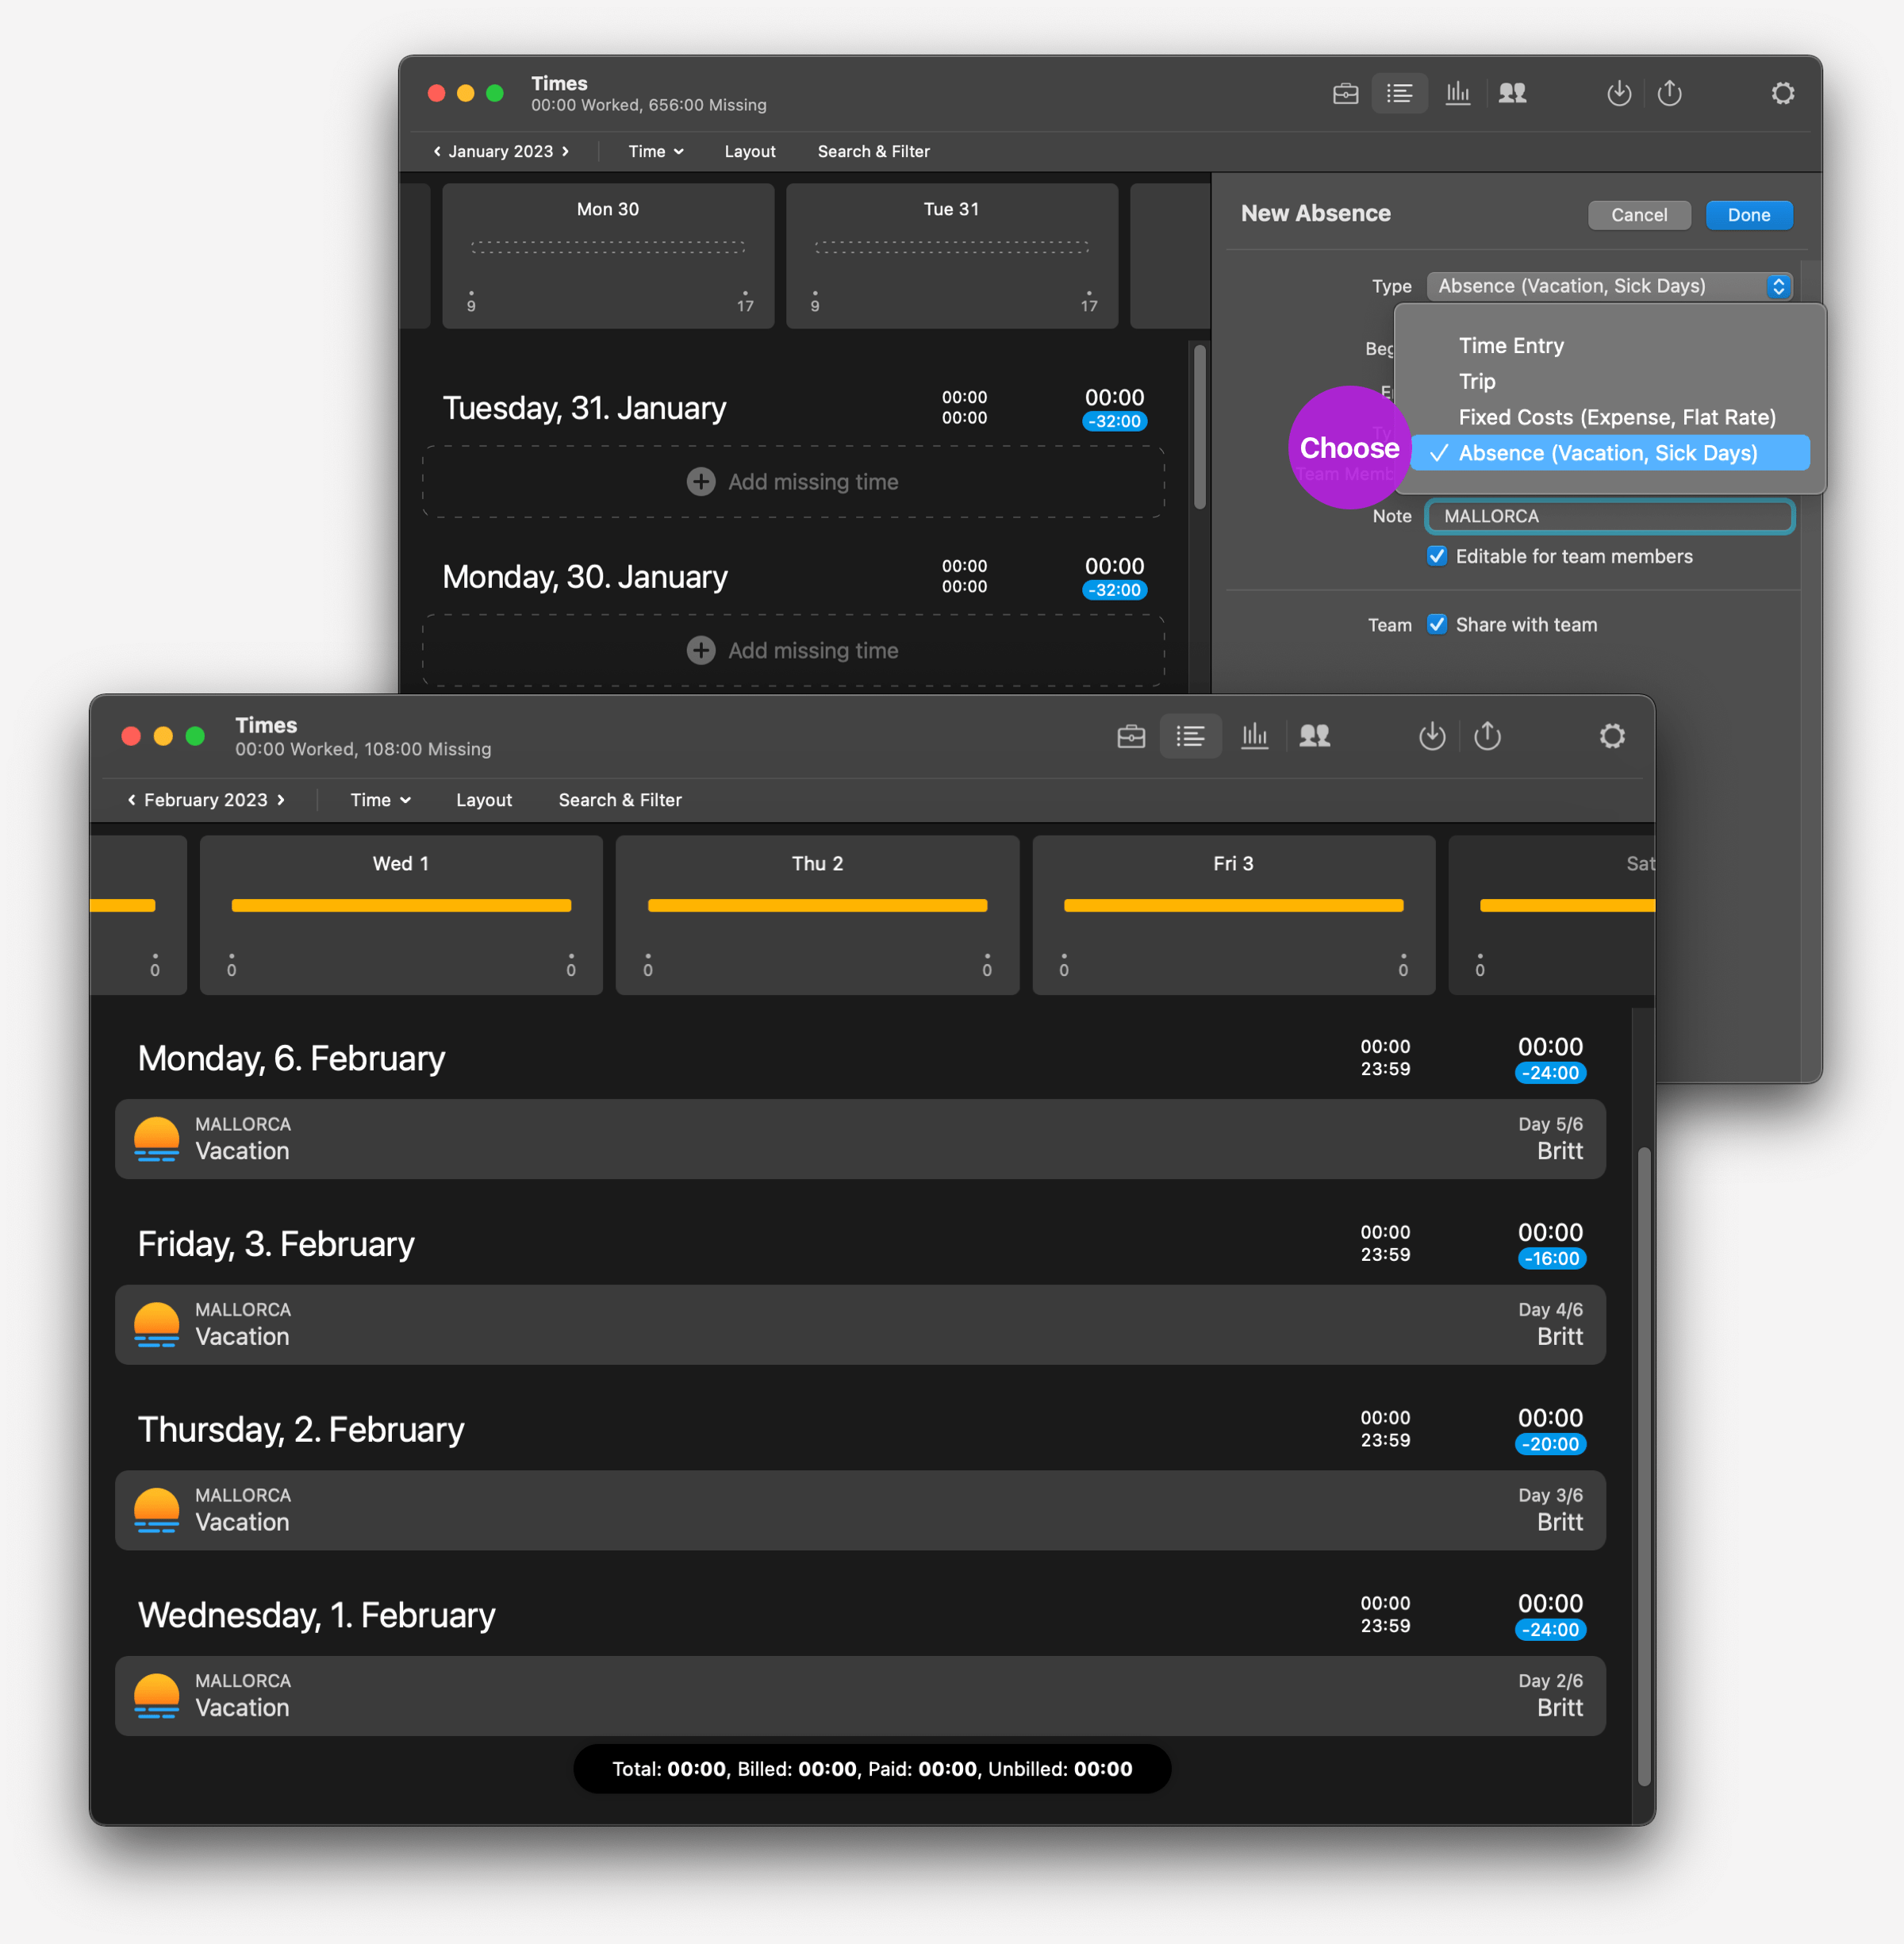Click the -20:00 badge on Thursday, 2. February
Screen dimensions: 1904x1944
coord(1550,1444)
